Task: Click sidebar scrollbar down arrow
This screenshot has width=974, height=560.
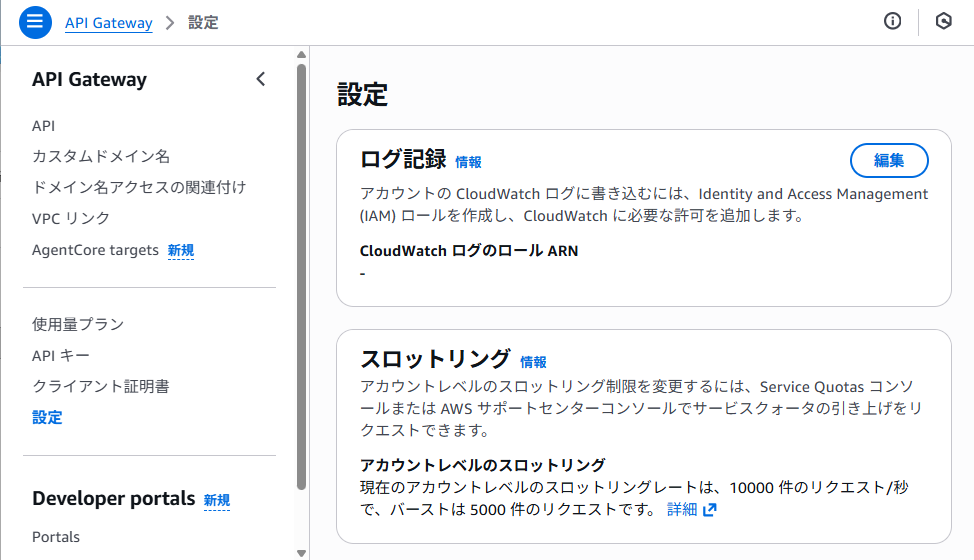Action: [301, 553]
